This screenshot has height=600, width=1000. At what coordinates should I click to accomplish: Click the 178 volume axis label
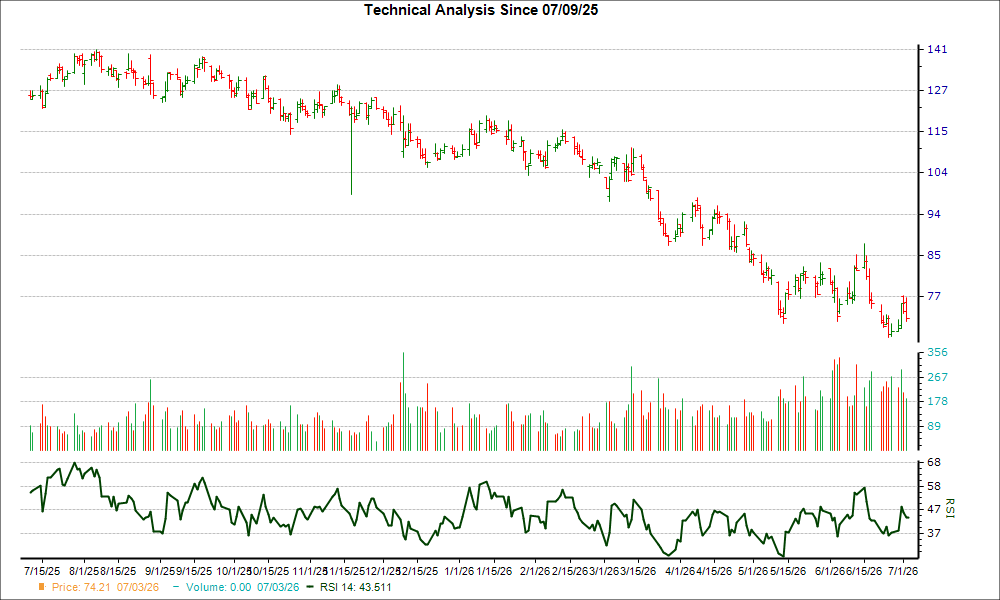click(x=937, y=402)
